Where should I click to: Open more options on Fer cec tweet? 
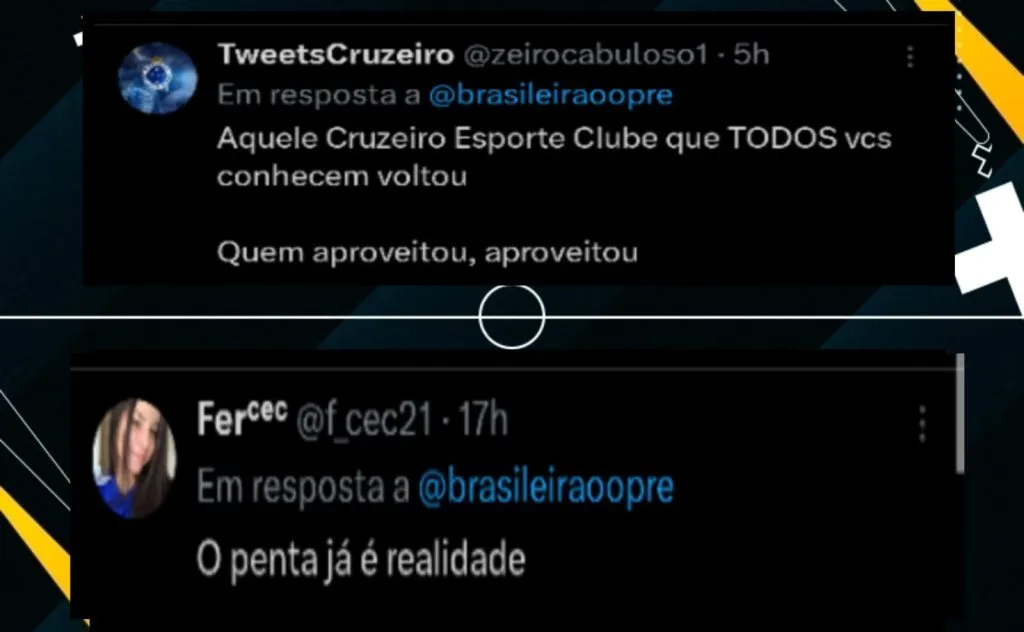[x=921, y=424]
